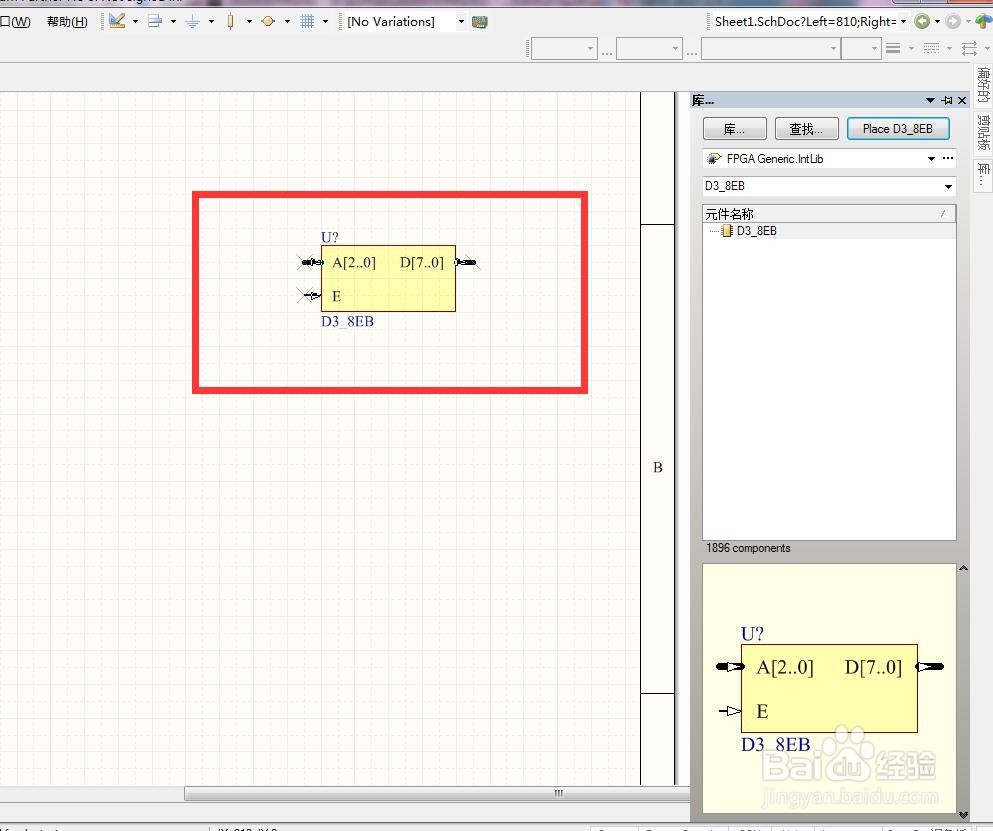
Task: Click the digital devices resistor icon
Action: click(231, 22)
